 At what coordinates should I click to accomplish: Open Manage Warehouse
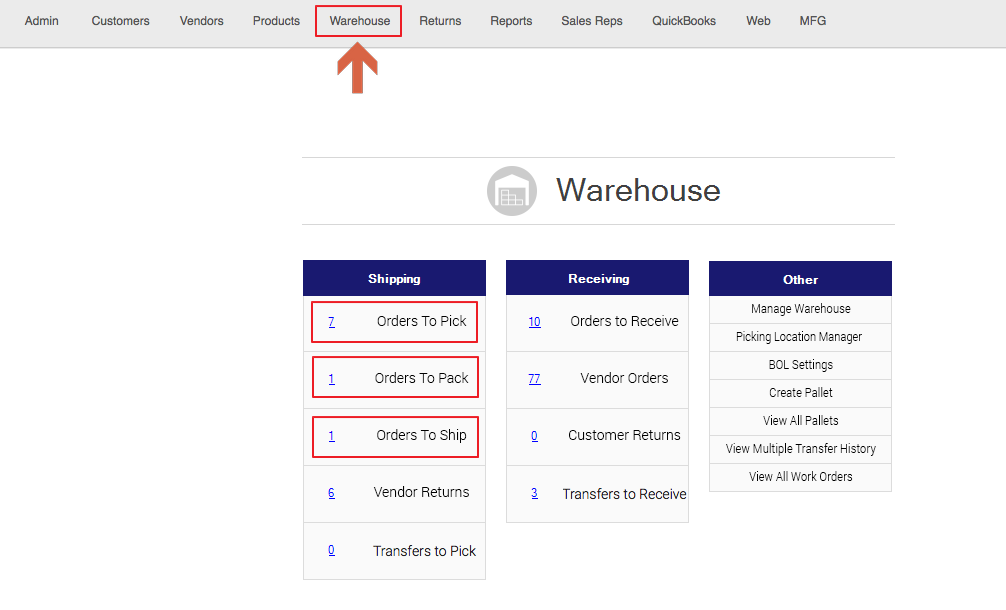coord(800,309)
